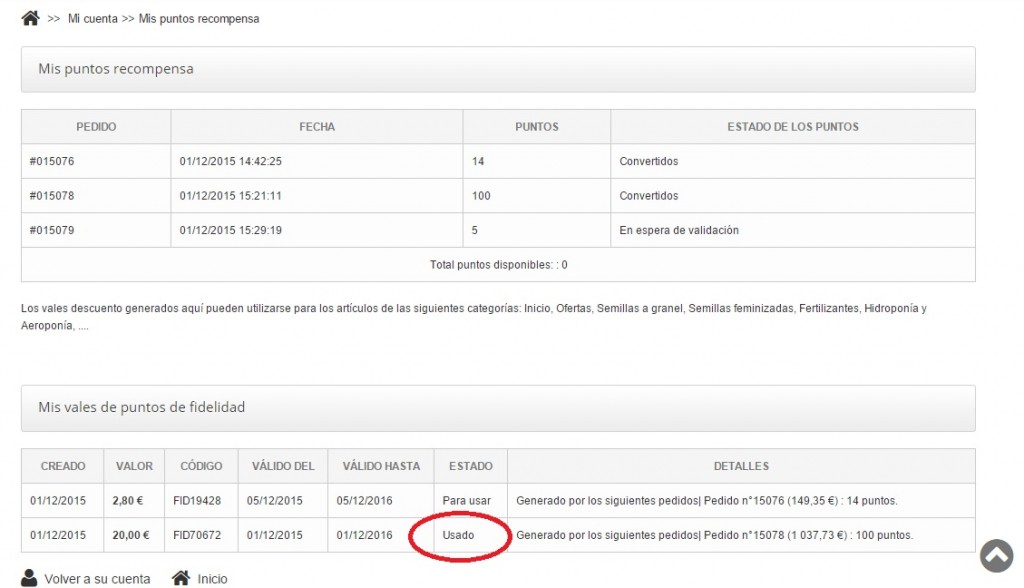Click the points value 14
The image size is (1024, 588).
tap(478, 161)
